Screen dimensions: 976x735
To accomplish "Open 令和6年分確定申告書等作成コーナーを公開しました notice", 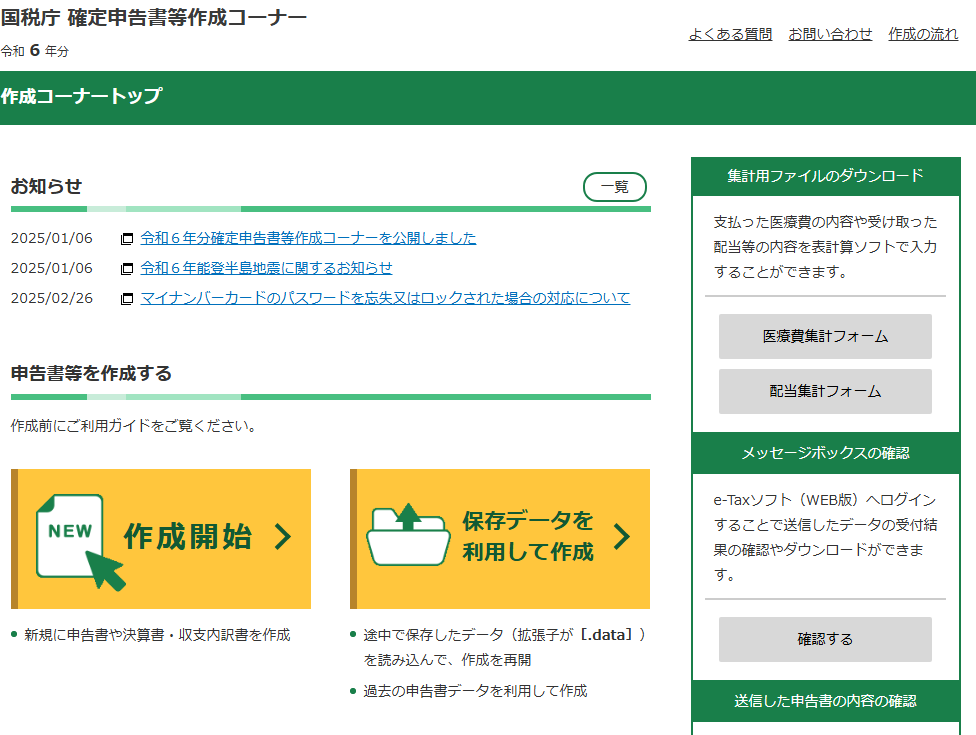I will click(x=308, y=238).
